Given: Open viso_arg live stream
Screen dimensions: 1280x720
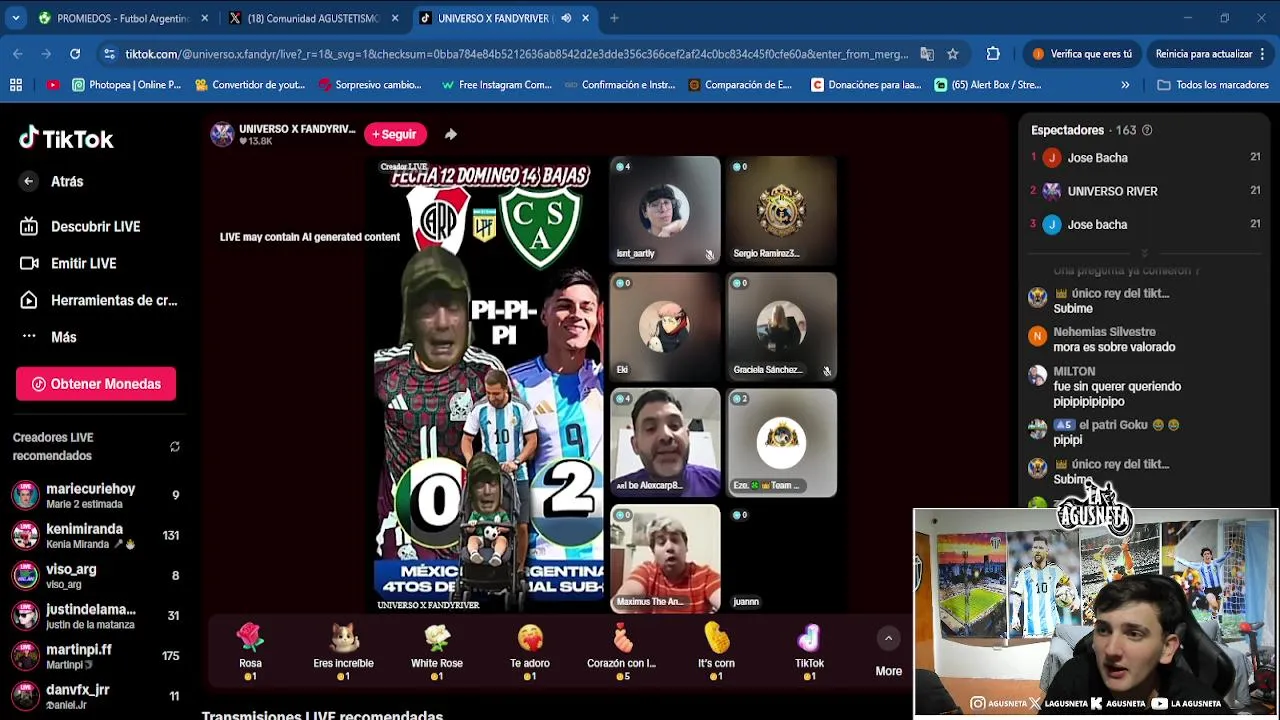Looking at the screenshot, I should [x=95, y=575].
